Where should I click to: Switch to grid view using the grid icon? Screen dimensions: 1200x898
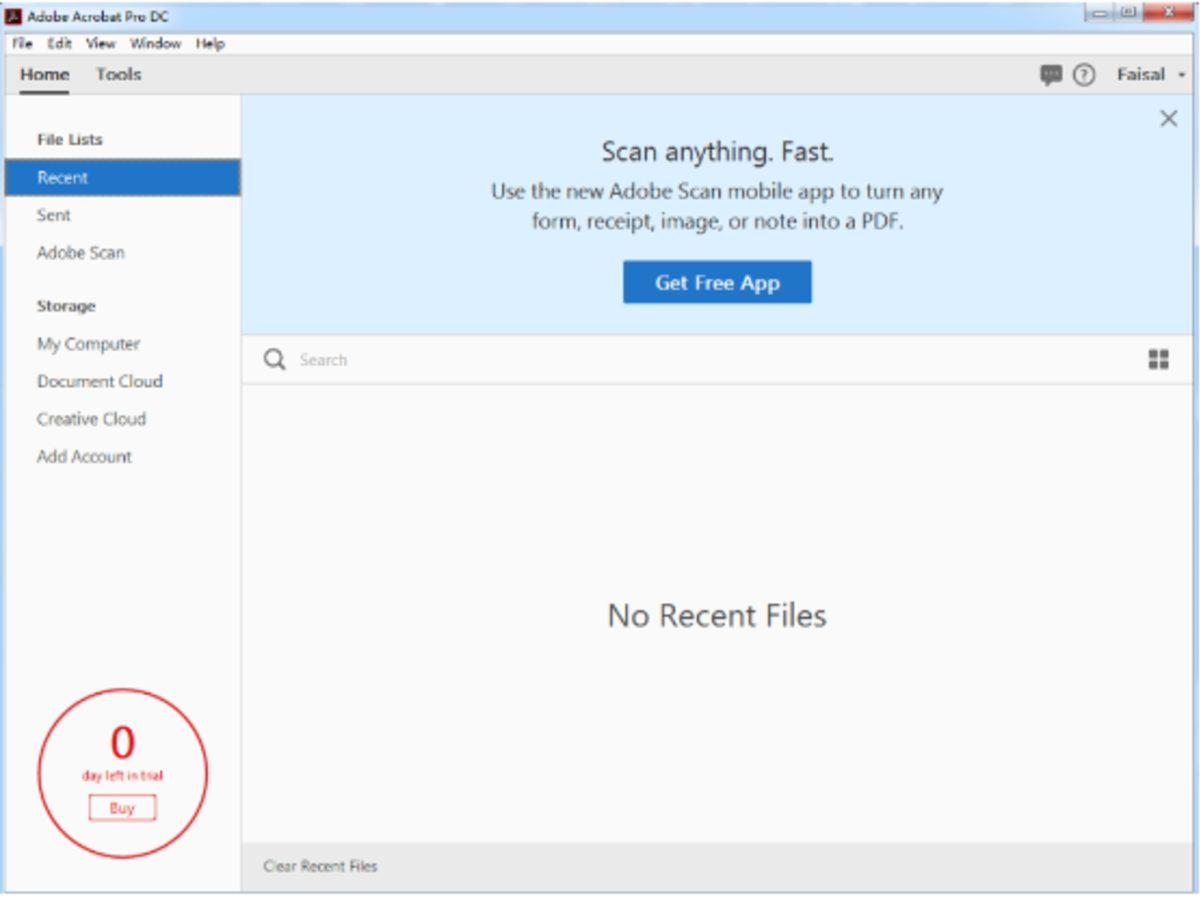[1160, 360]
